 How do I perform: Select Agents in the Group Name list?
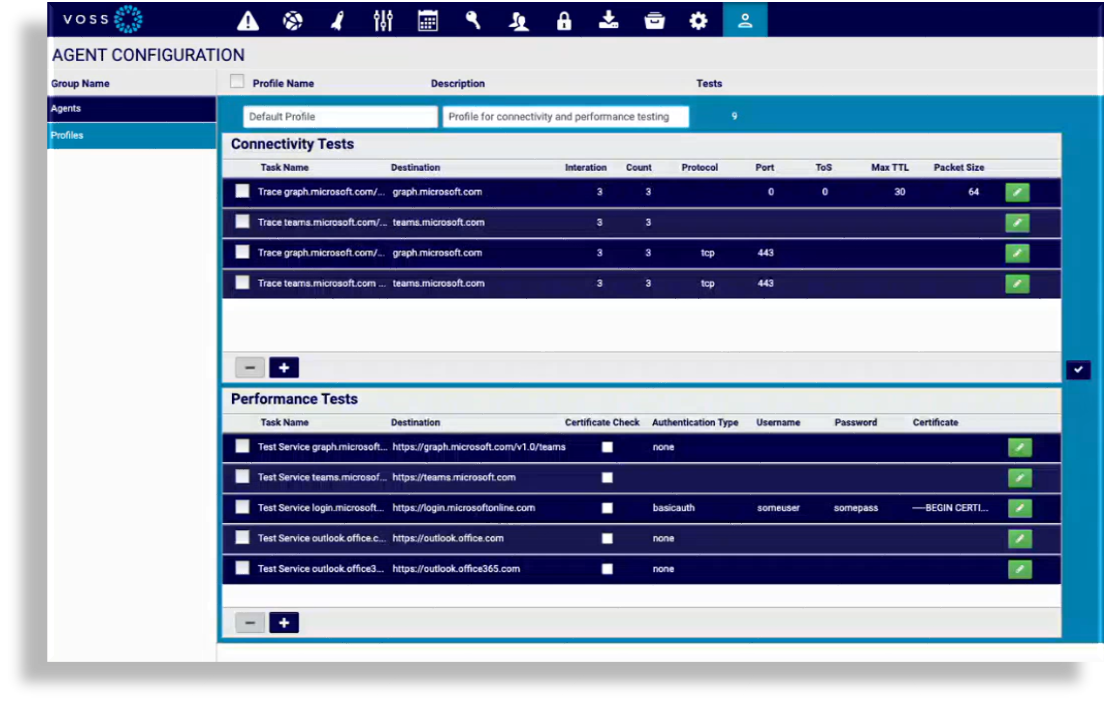click(132, 109)
